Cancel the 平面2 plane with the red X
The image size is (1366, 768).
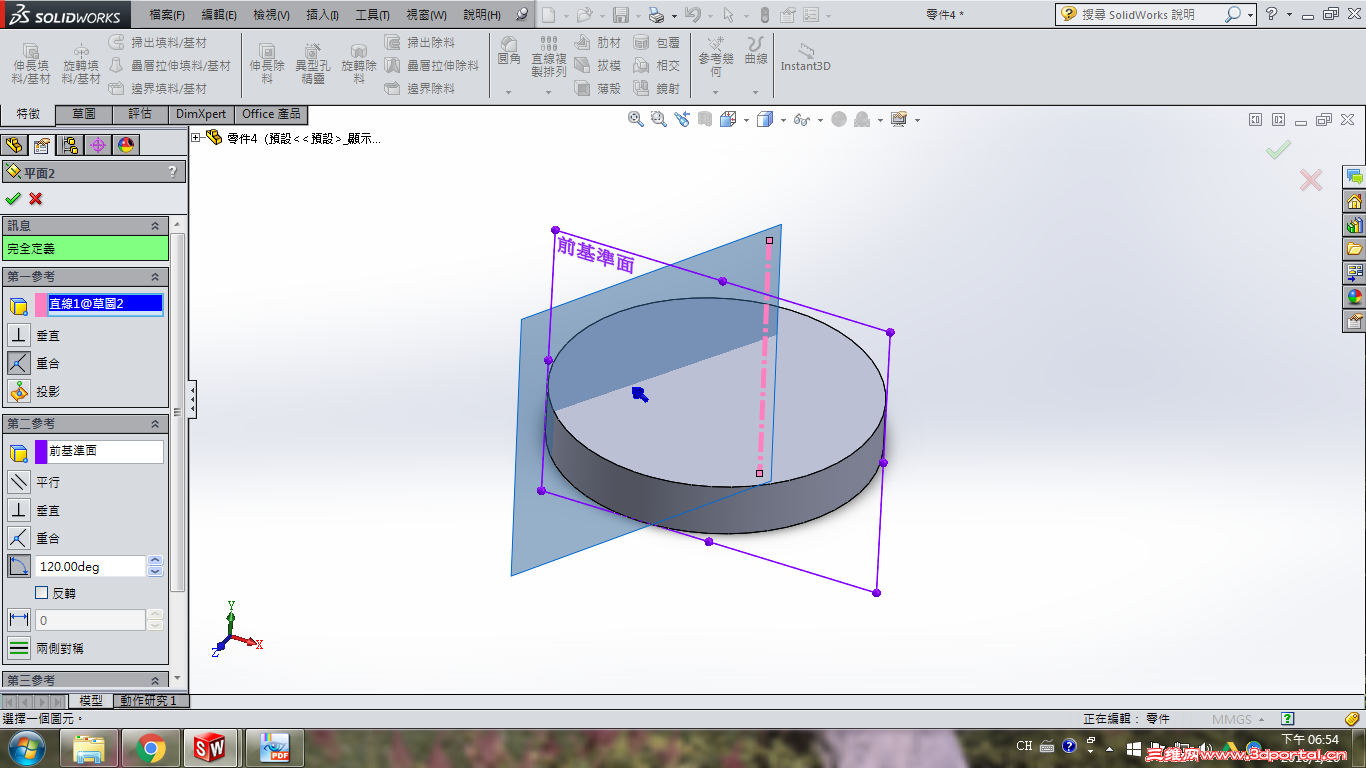coord(36,199)
